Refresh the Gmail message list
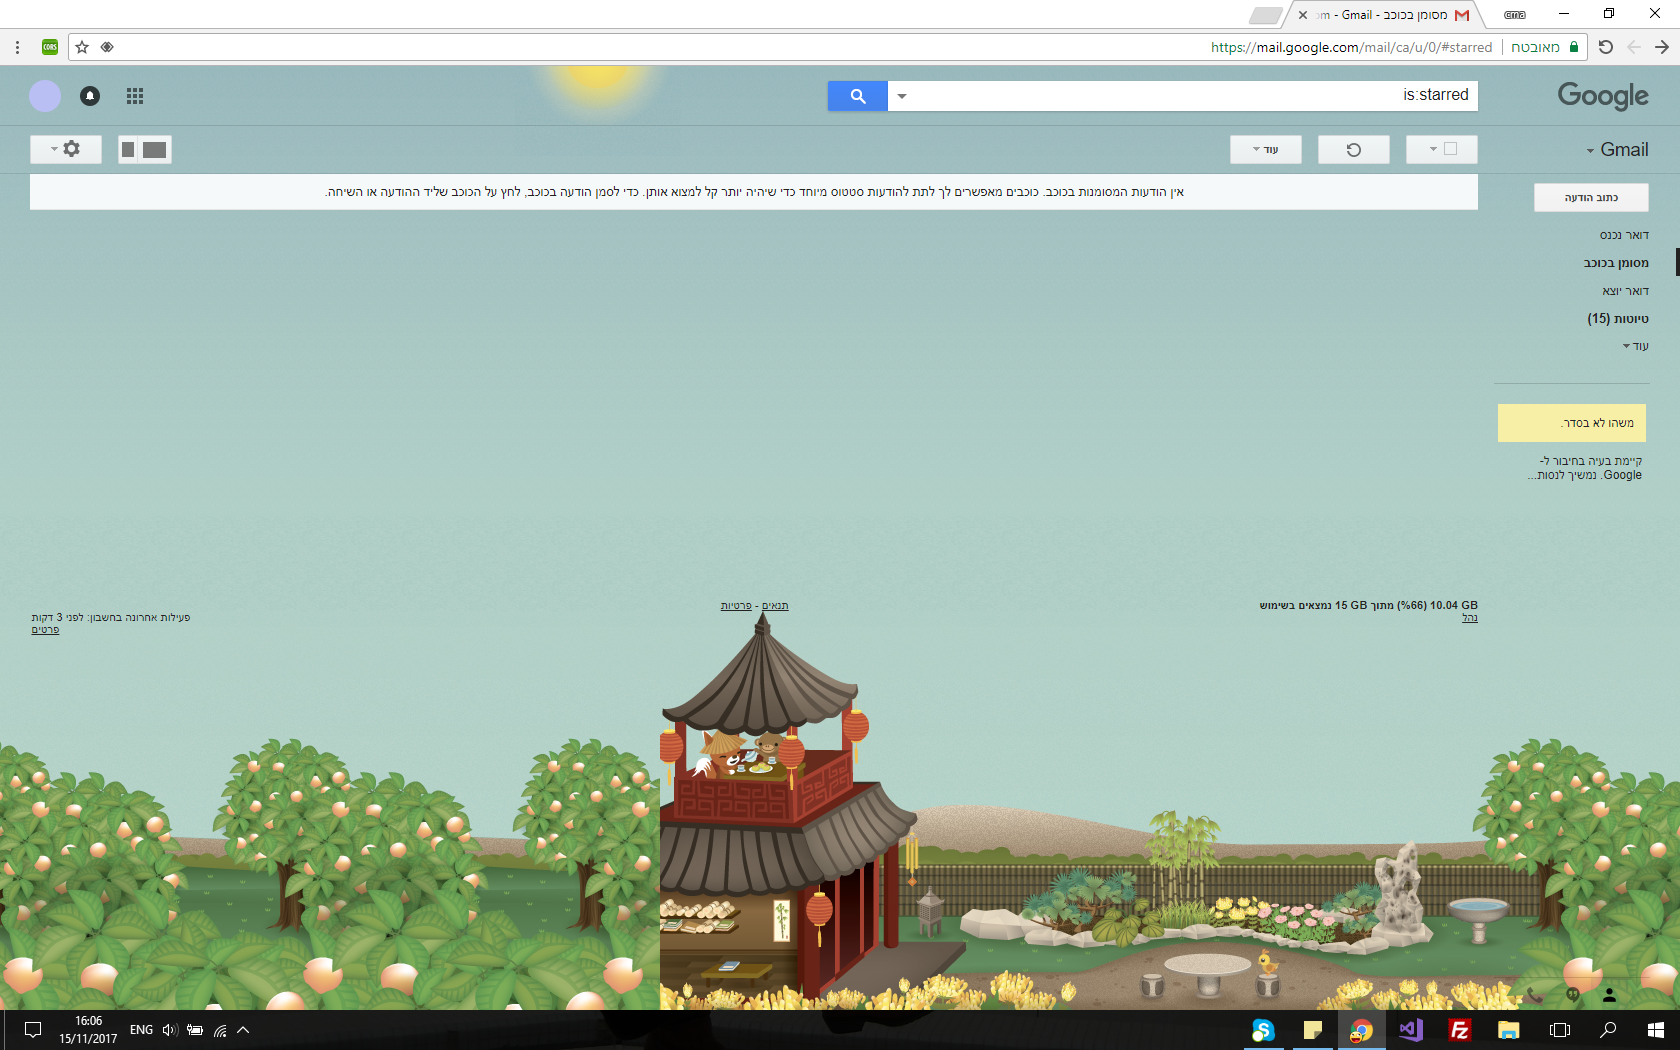 coord(1354,149)
